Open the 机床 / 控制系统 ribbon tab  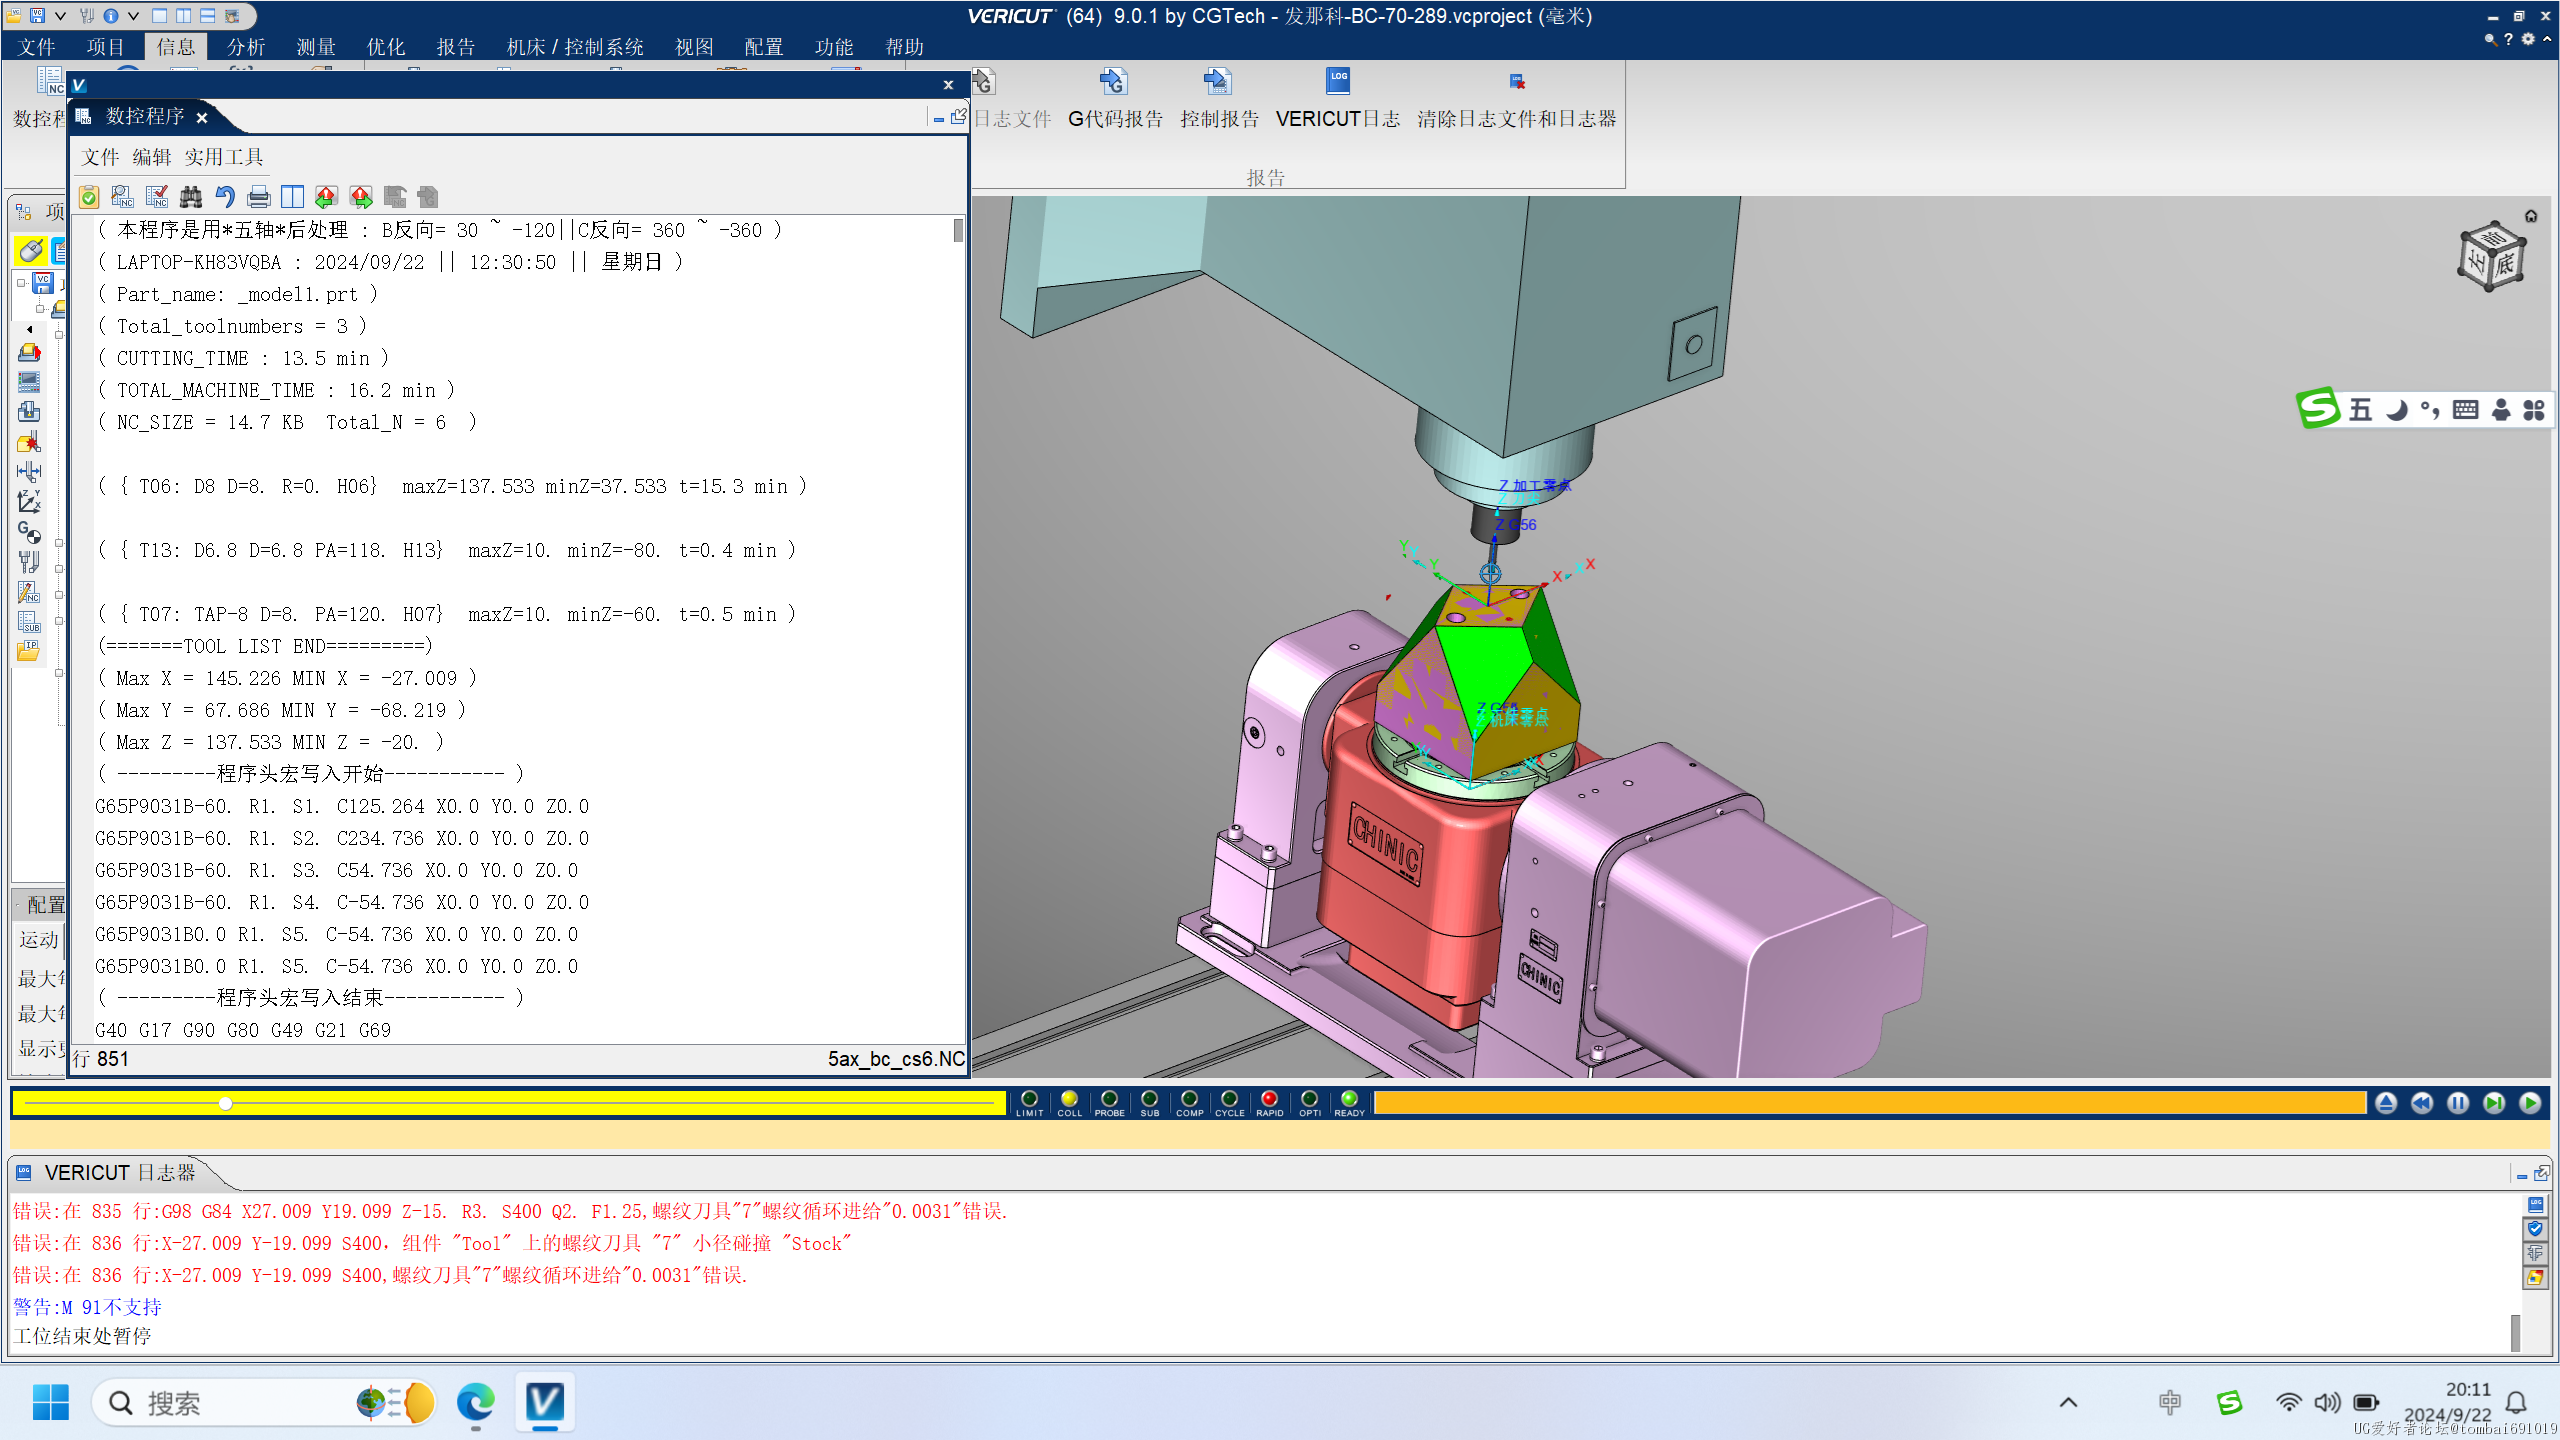click(x=575, y=47)
